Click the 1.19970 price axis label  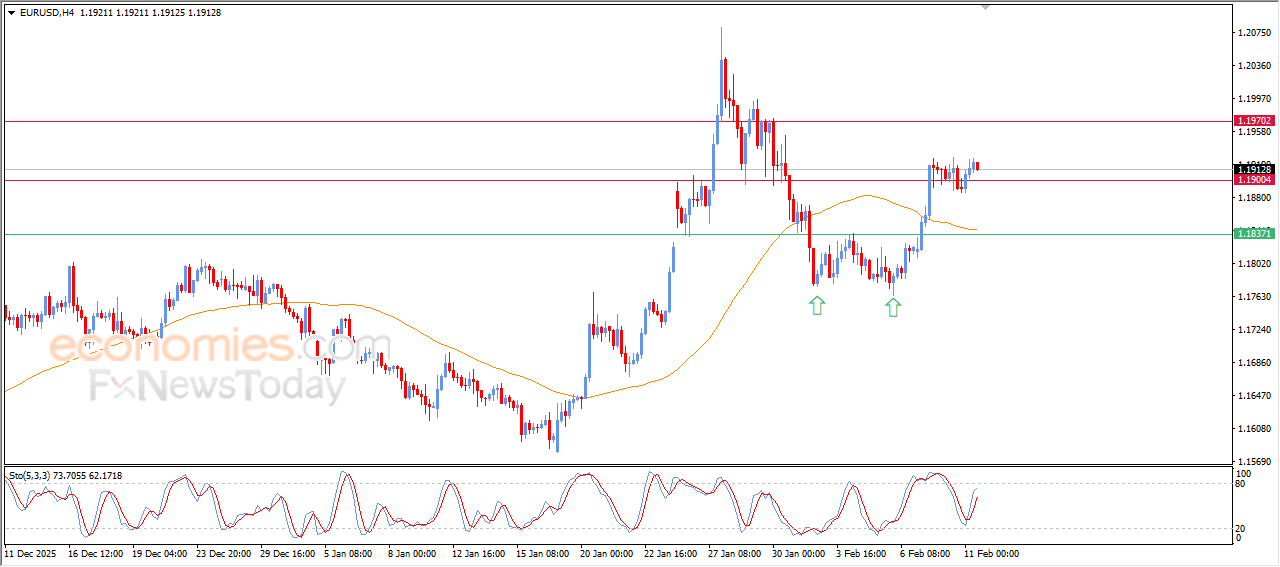1254,99
